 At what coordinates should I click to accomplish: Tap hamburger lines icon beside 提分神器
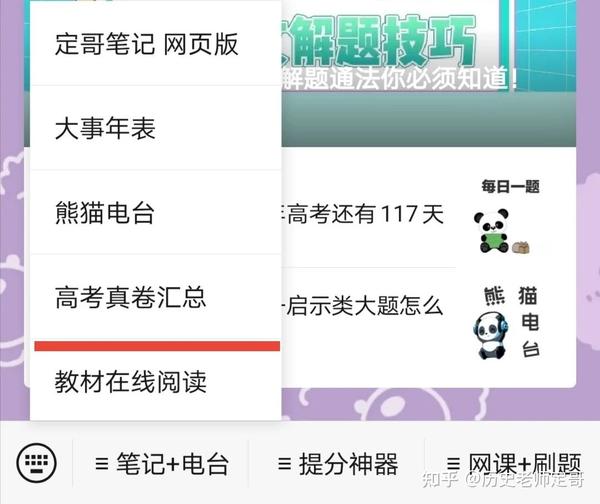pyautogui.click(x=285, y=464)
